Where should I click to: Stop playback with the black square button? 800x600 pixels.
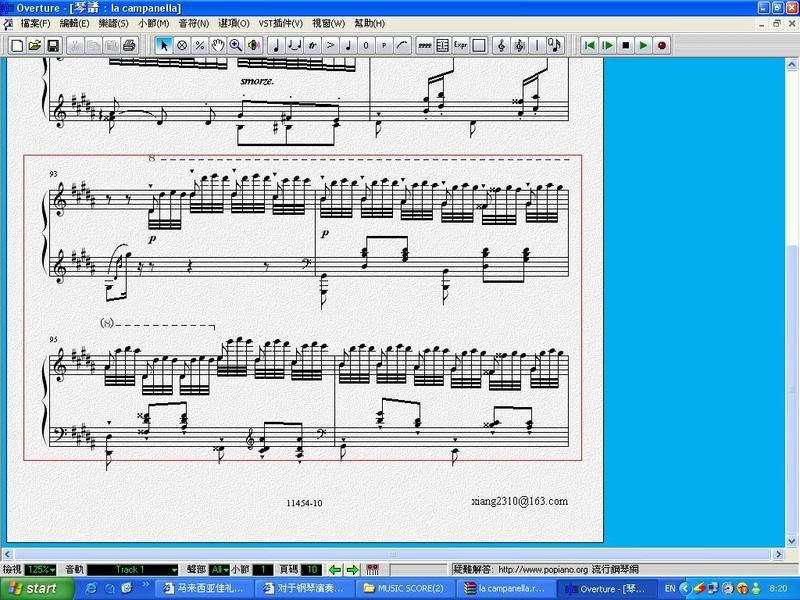[x=625, y=45]
